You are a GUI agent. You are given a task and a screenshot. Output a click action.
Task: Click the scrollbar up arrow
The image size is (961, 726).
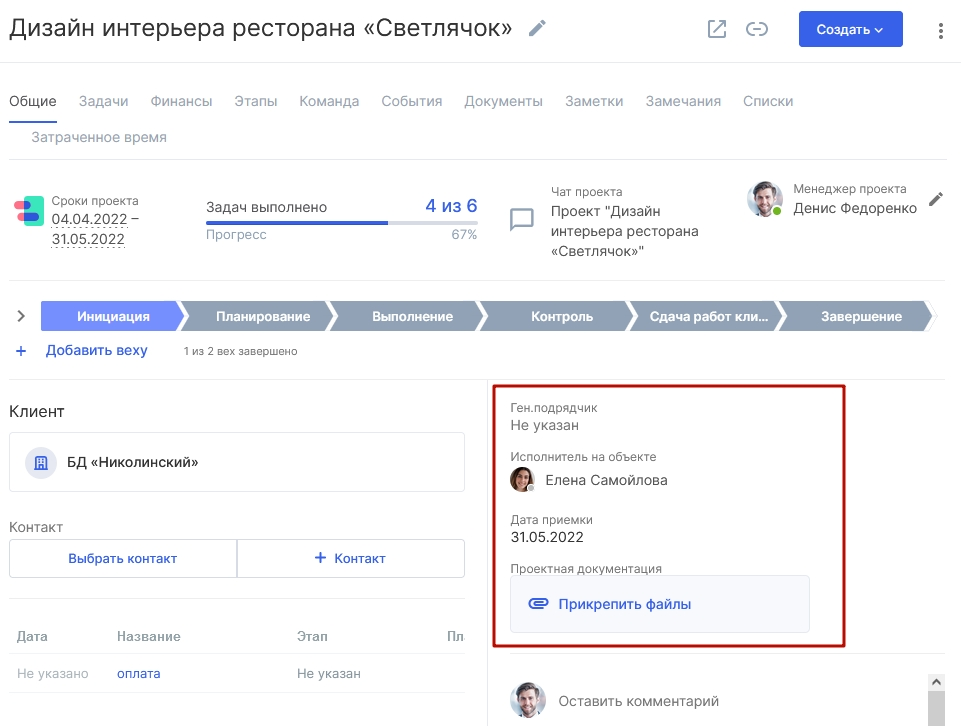pyautogui.click(x=936, y=682)
